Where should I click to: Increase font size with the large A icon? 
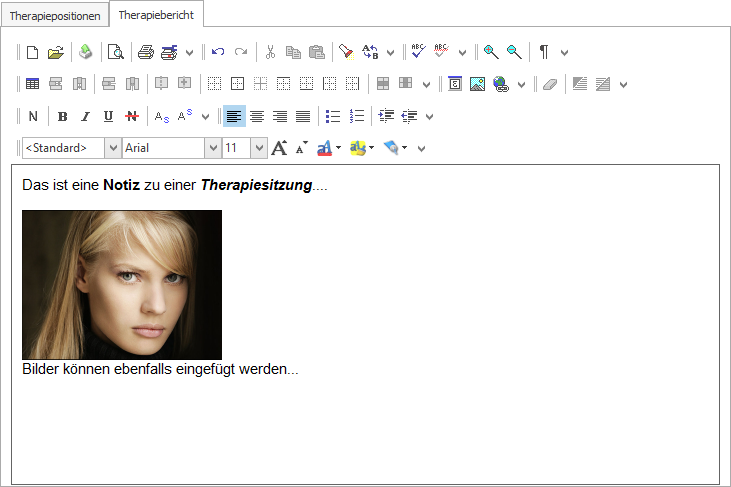click(279, 148)
